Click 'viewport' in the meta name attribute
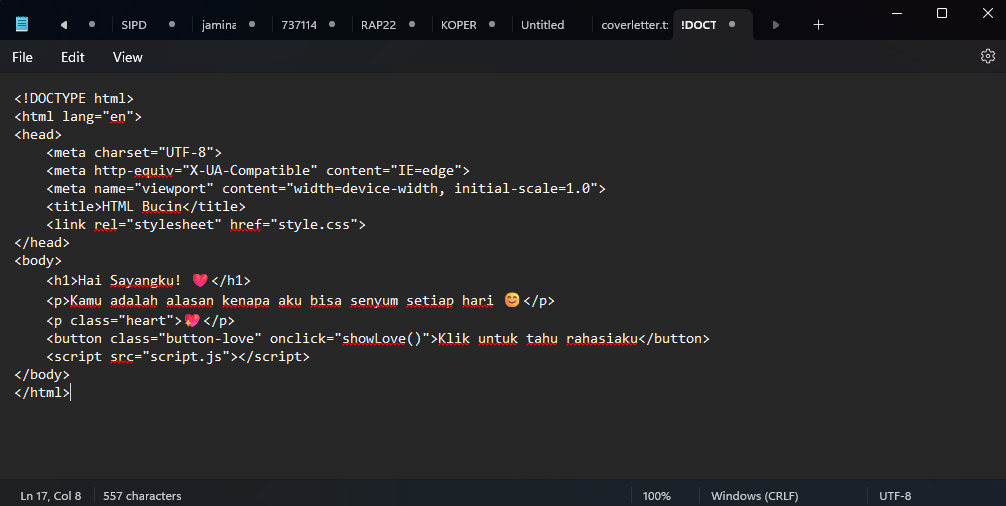Screen dimensions: 1006x506 click(174, 189)
